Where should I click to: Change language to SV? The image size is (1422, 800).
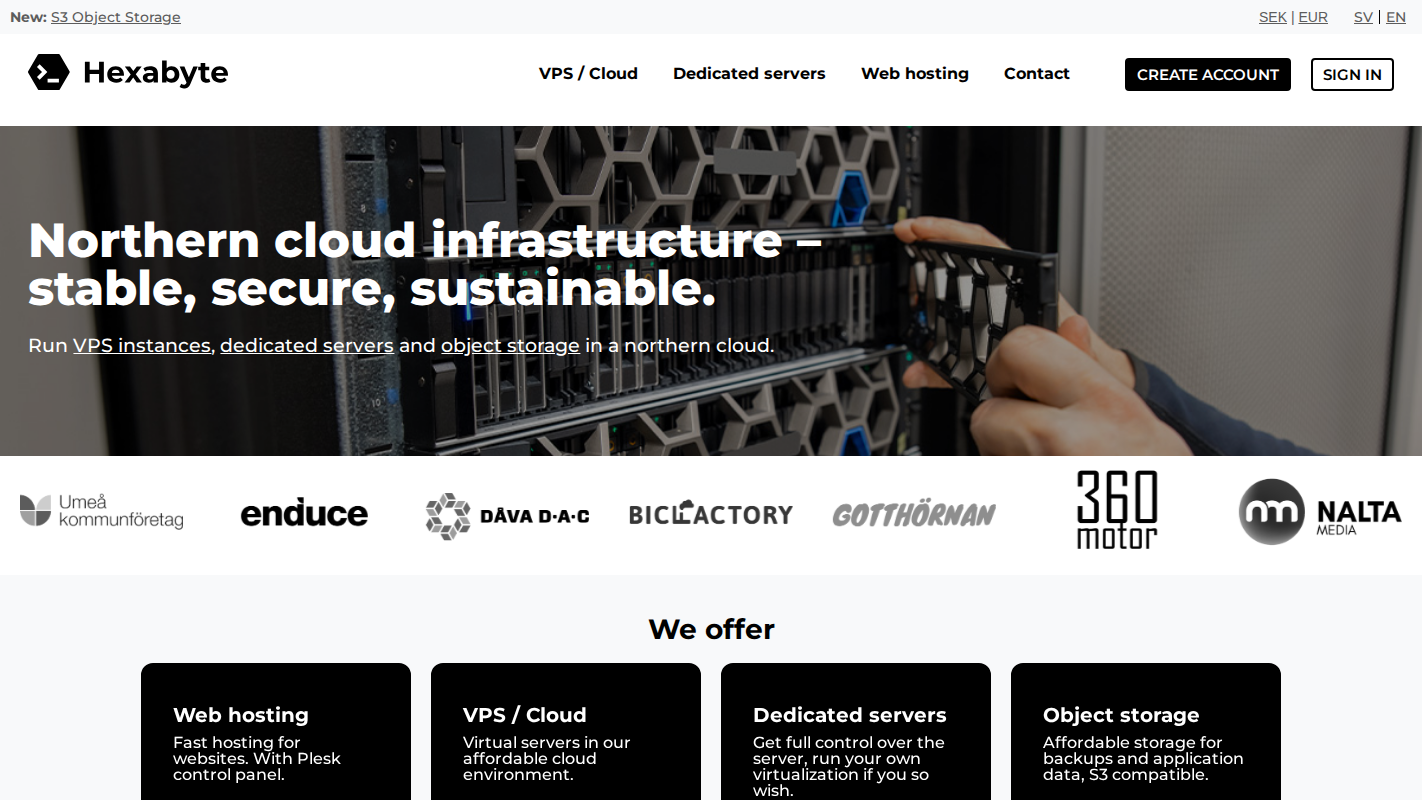[x=1363, y=17]
